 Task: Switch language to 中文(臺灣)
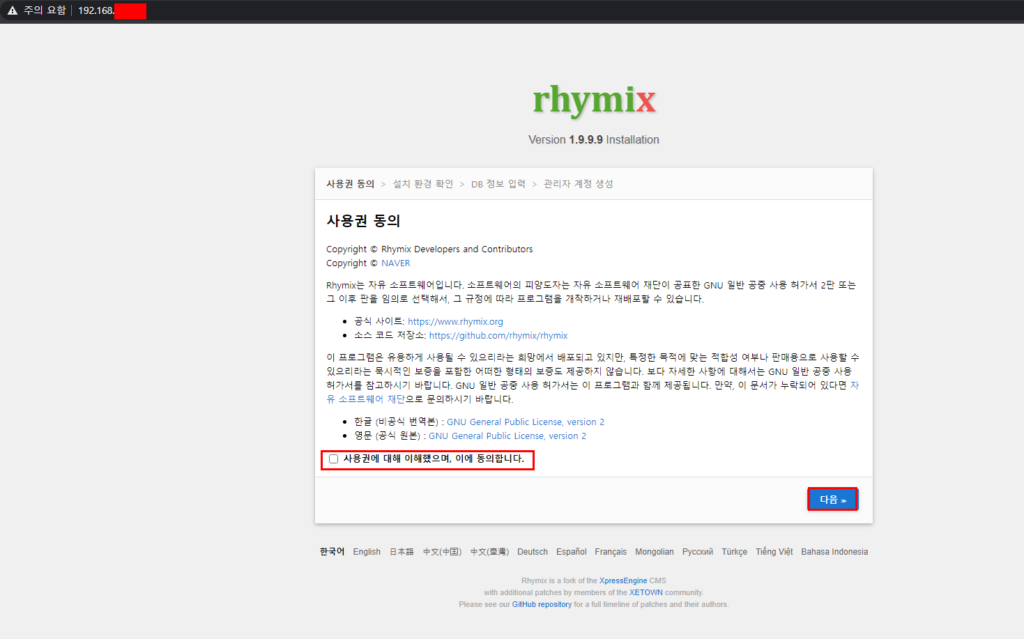click(x=489, y=551)
